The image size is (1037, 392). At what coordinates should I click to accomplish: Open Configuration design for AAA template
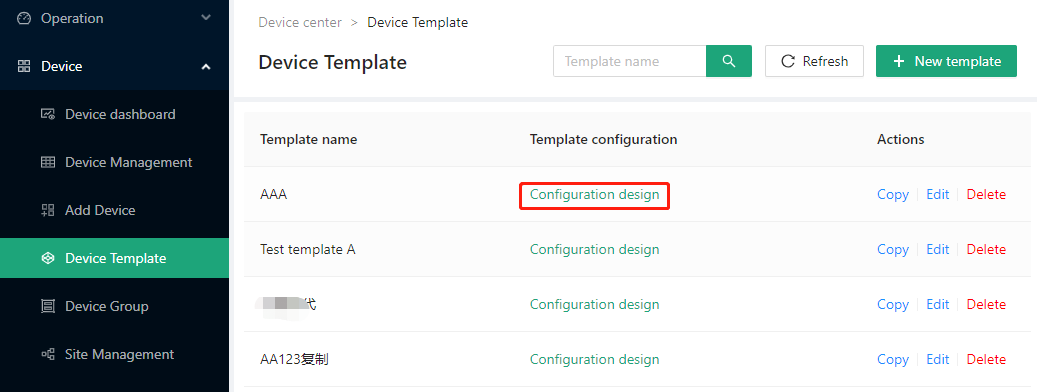click(x=595, y=194)
